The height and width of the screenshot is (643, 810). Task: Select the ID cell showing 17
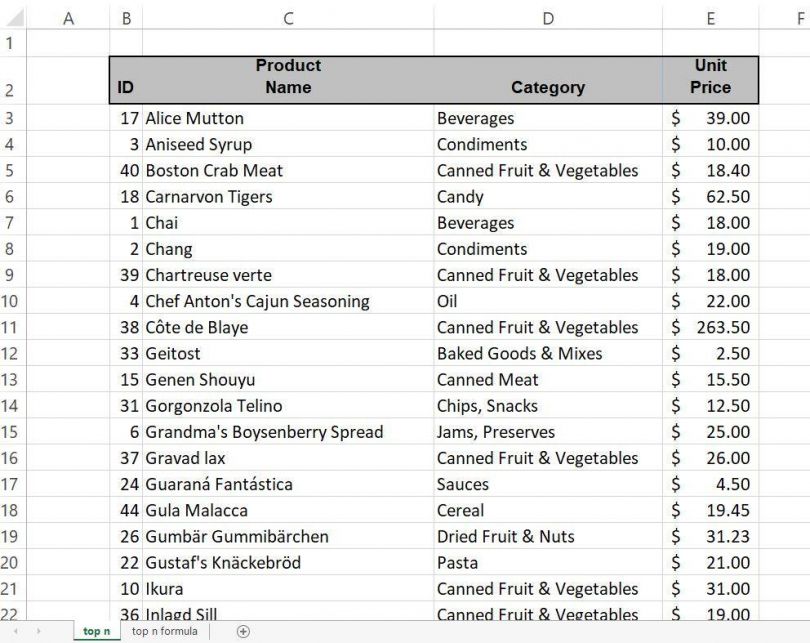[x=126, y=118]
